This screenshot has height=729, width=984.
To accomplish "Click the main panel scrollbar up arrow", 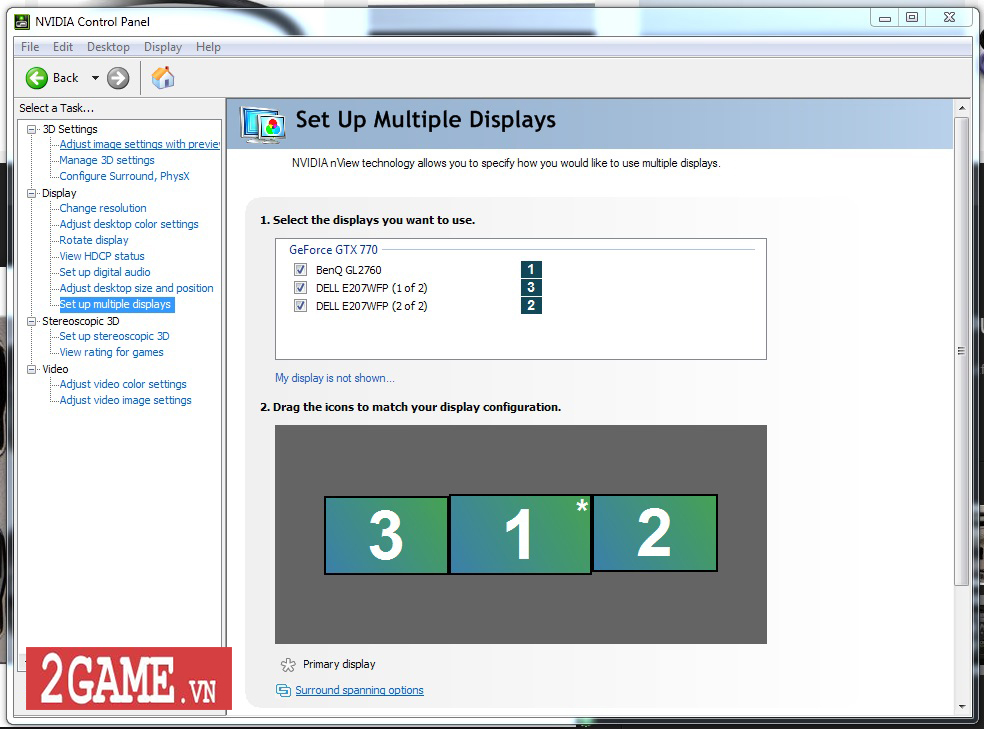I will point(962,108).
